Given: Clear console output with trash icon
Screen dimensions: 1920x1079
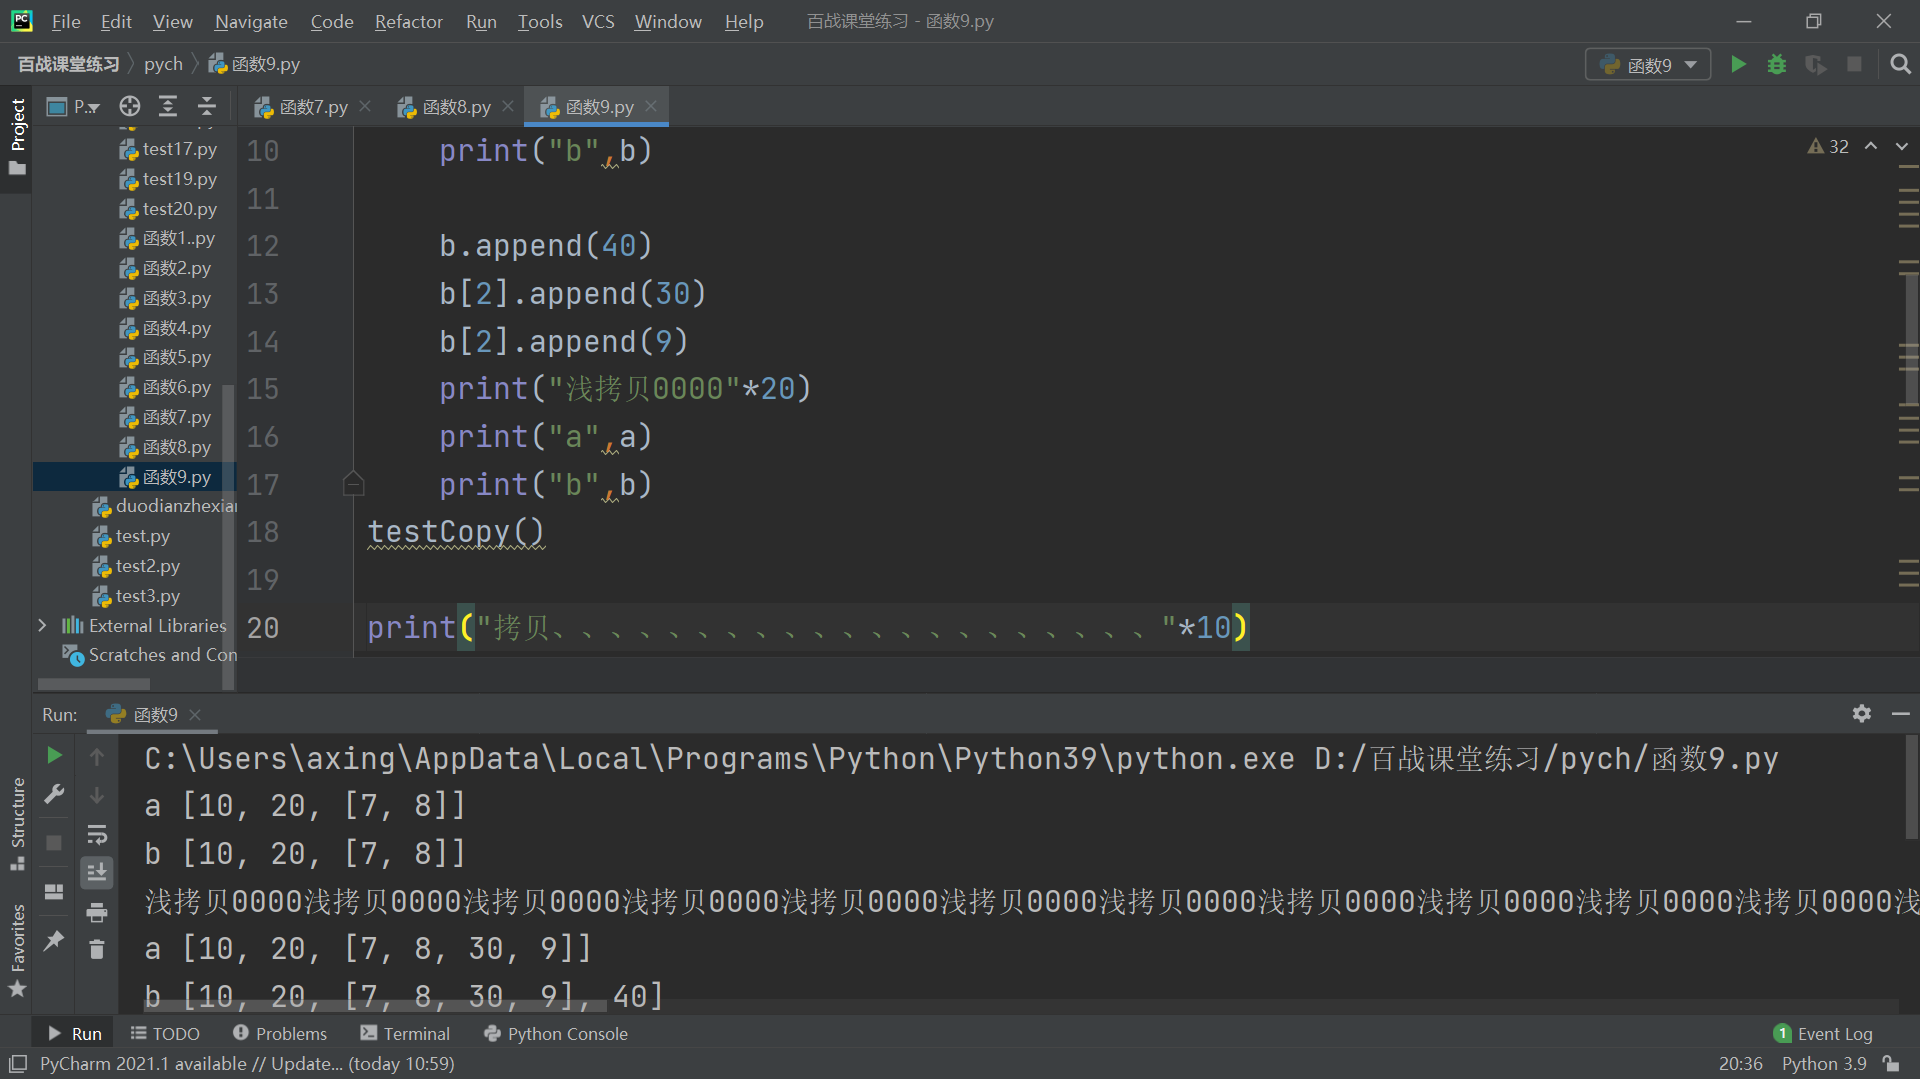Looking at the screenshot, I should pyautogui.click(x=97, y=950).
